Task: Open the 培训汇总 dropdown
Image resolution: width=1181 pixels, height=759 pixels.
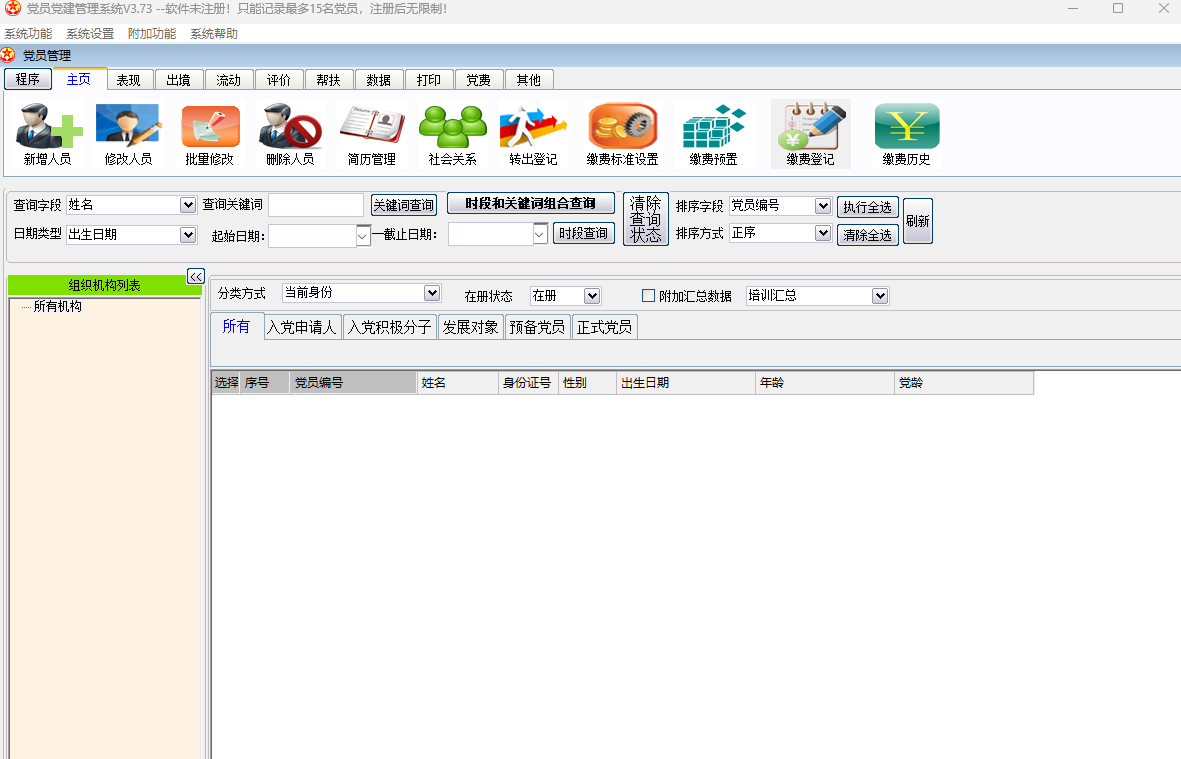Action: (880, 296)
